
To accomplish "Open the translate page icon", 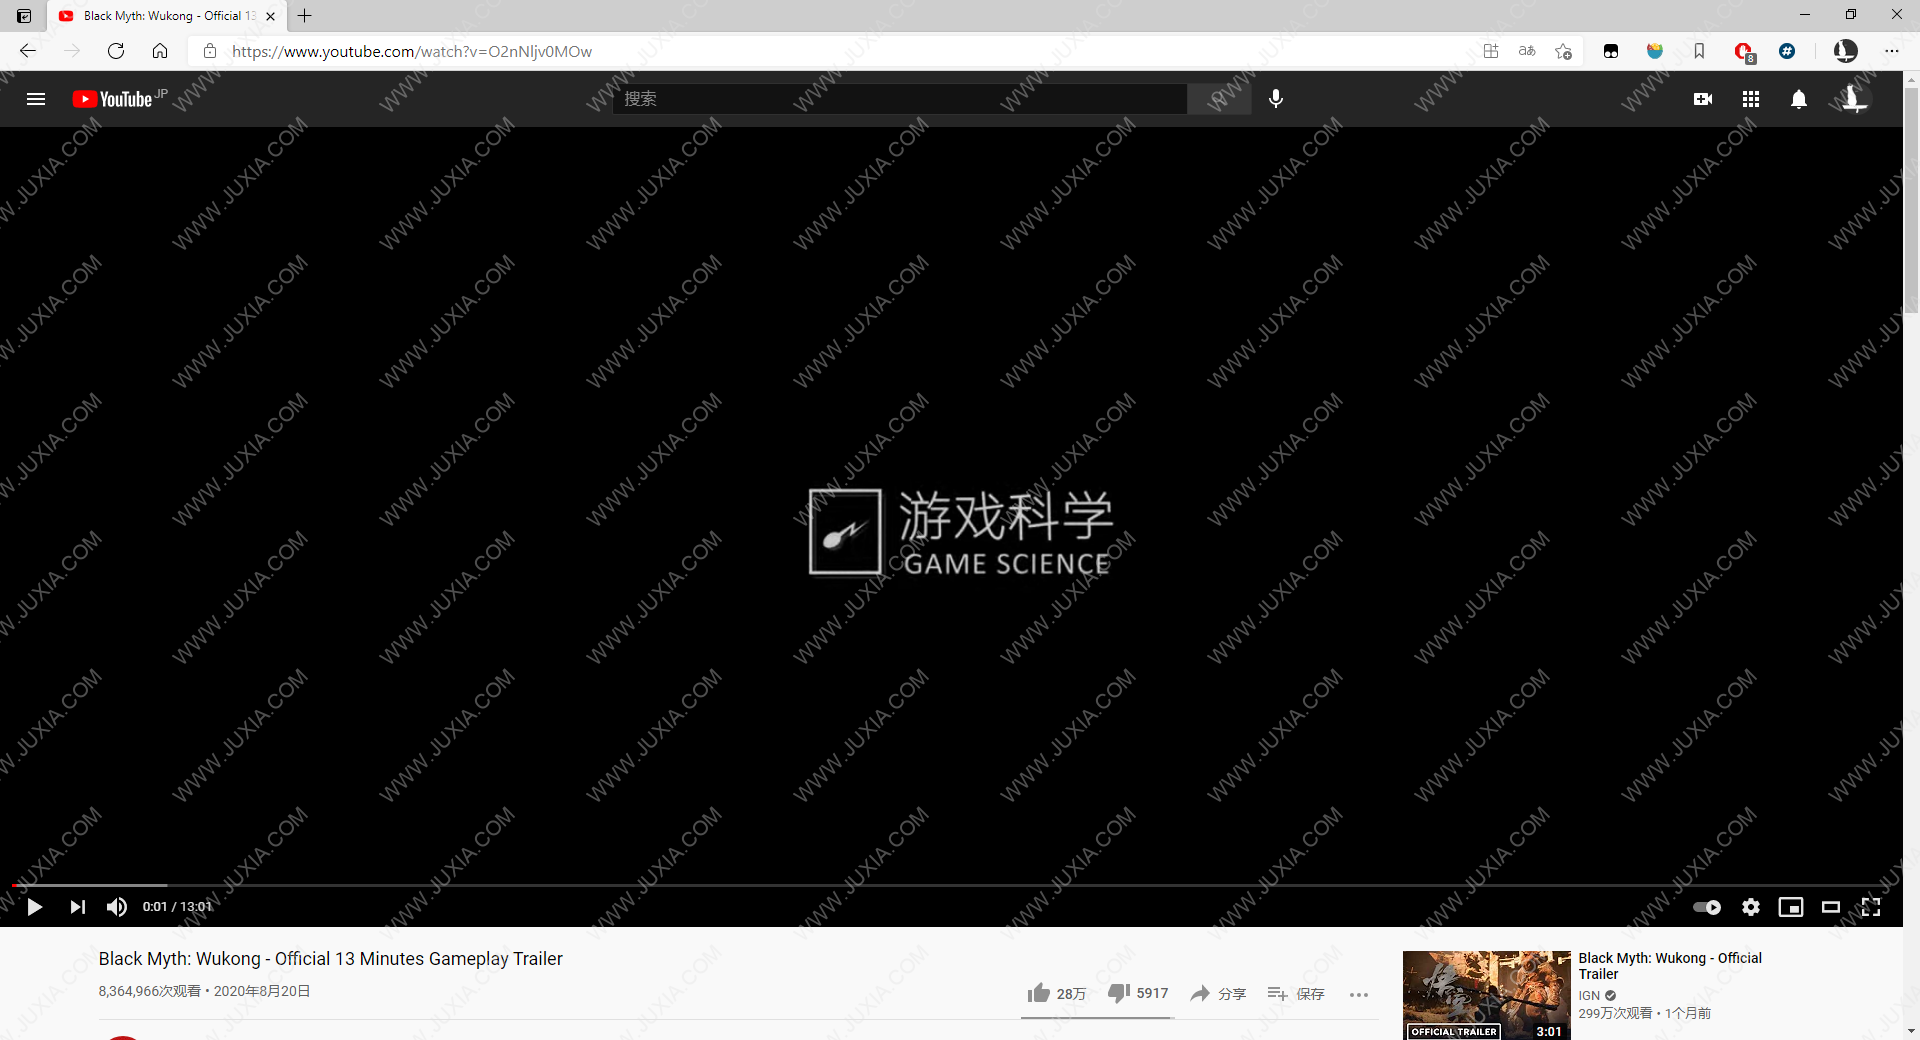I will point(1527,51).
